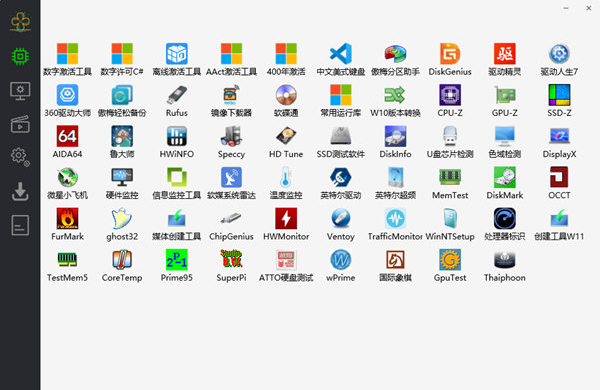The width and height of the screenshot is (603, 390).
Task: Open ChipGenius
Action: pyautogui.click(x=231, y=224)
